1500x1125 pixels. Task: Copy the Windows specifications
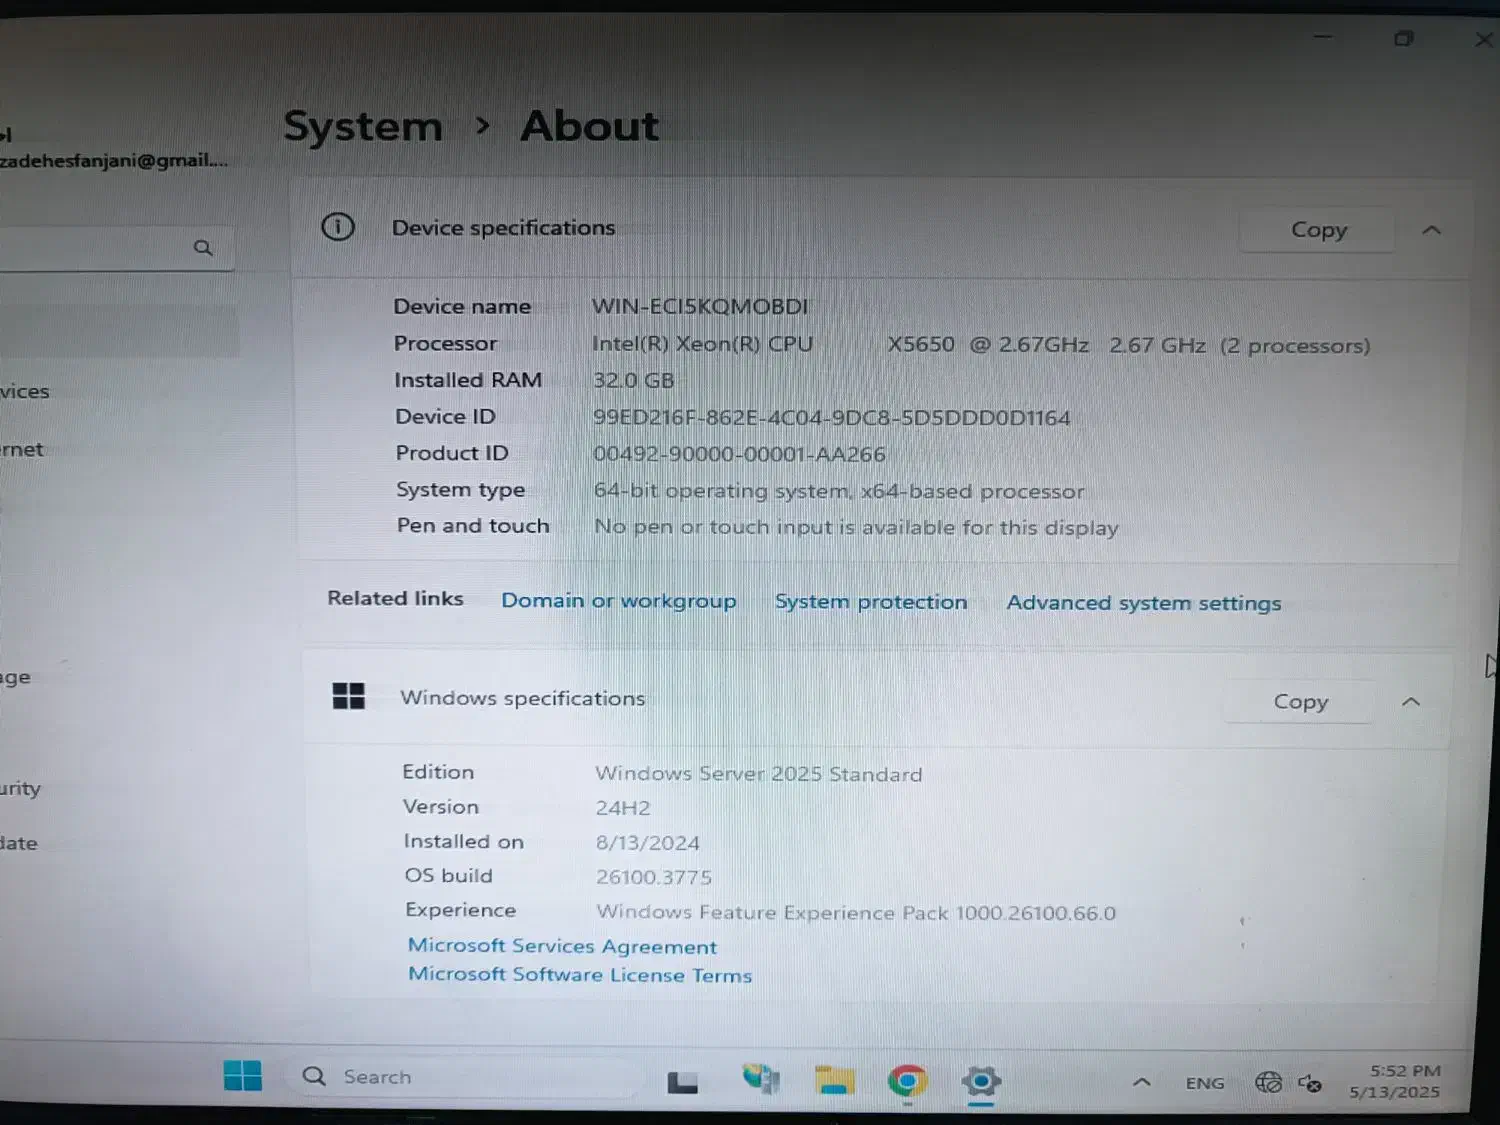pyautogui.click(x=1300, y=701)
